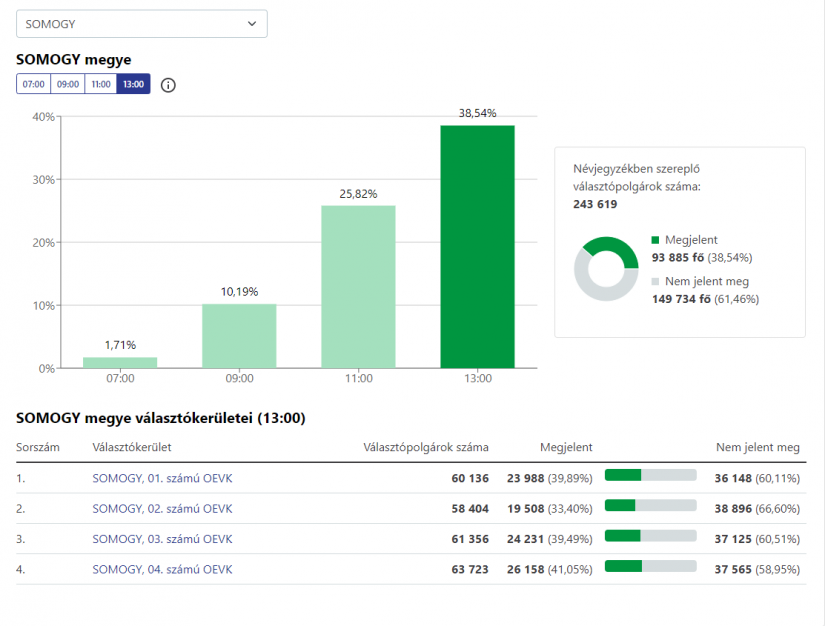Visit SOMOGY, 04. számú OEVK page

161,569
